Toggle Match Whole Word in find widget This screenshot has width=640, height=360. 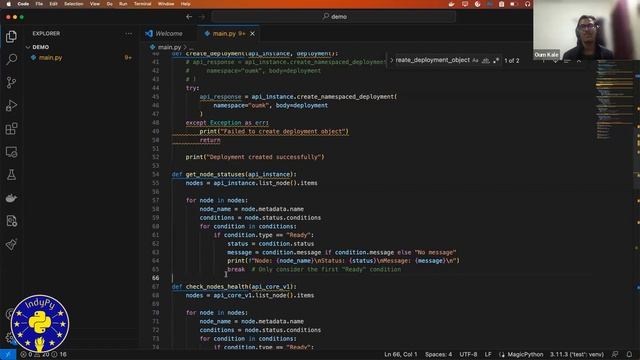[485, 60]
